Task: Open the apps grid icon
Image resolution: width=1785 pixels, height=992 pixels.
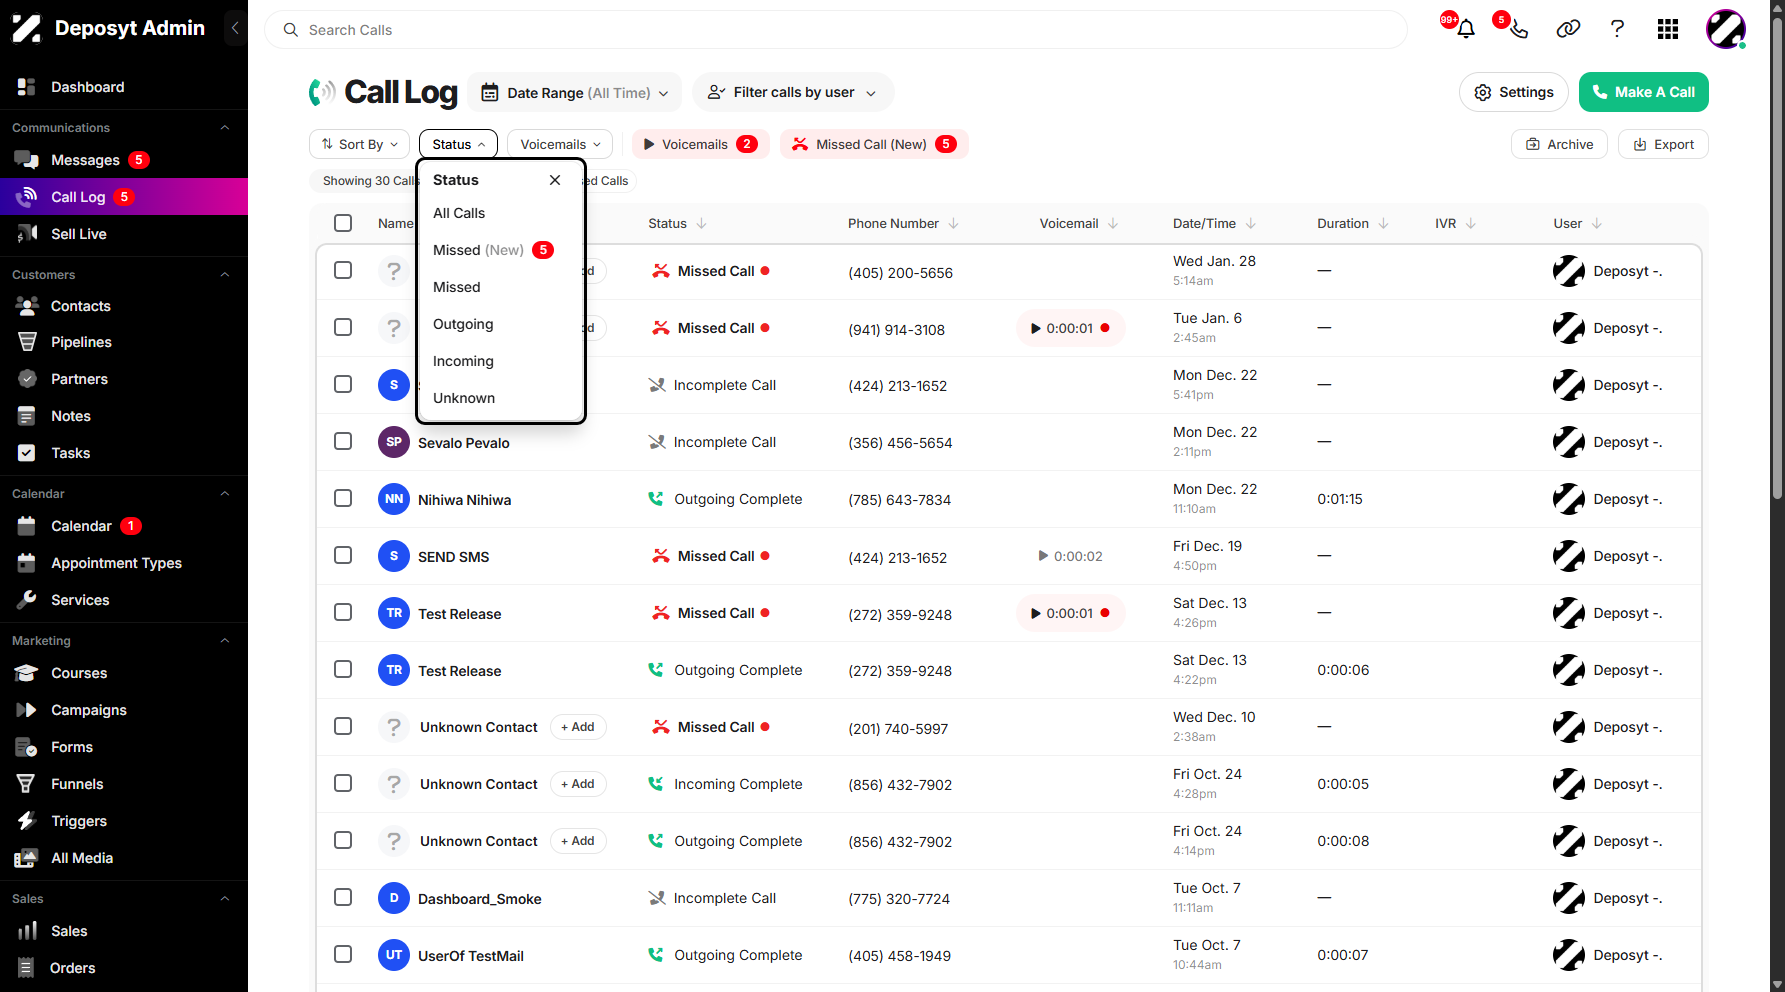Action: click(x=1667, y=29)
